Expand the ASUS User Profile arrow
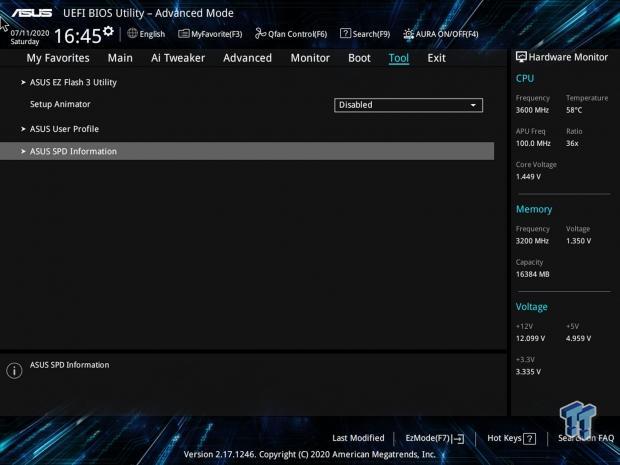This screenshot has height=465, width=620. coord(23,129)
